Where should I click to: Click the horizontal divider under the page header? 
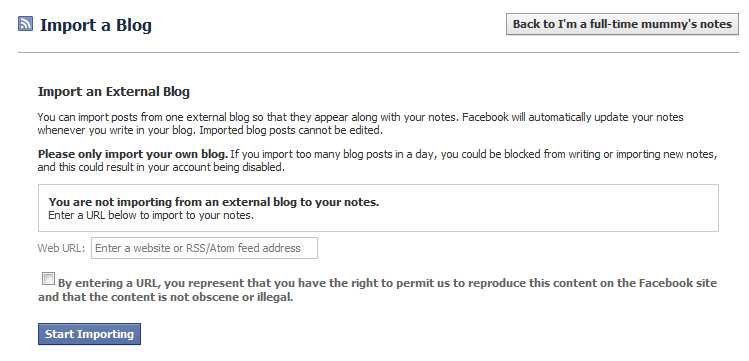tap(378, 52)
